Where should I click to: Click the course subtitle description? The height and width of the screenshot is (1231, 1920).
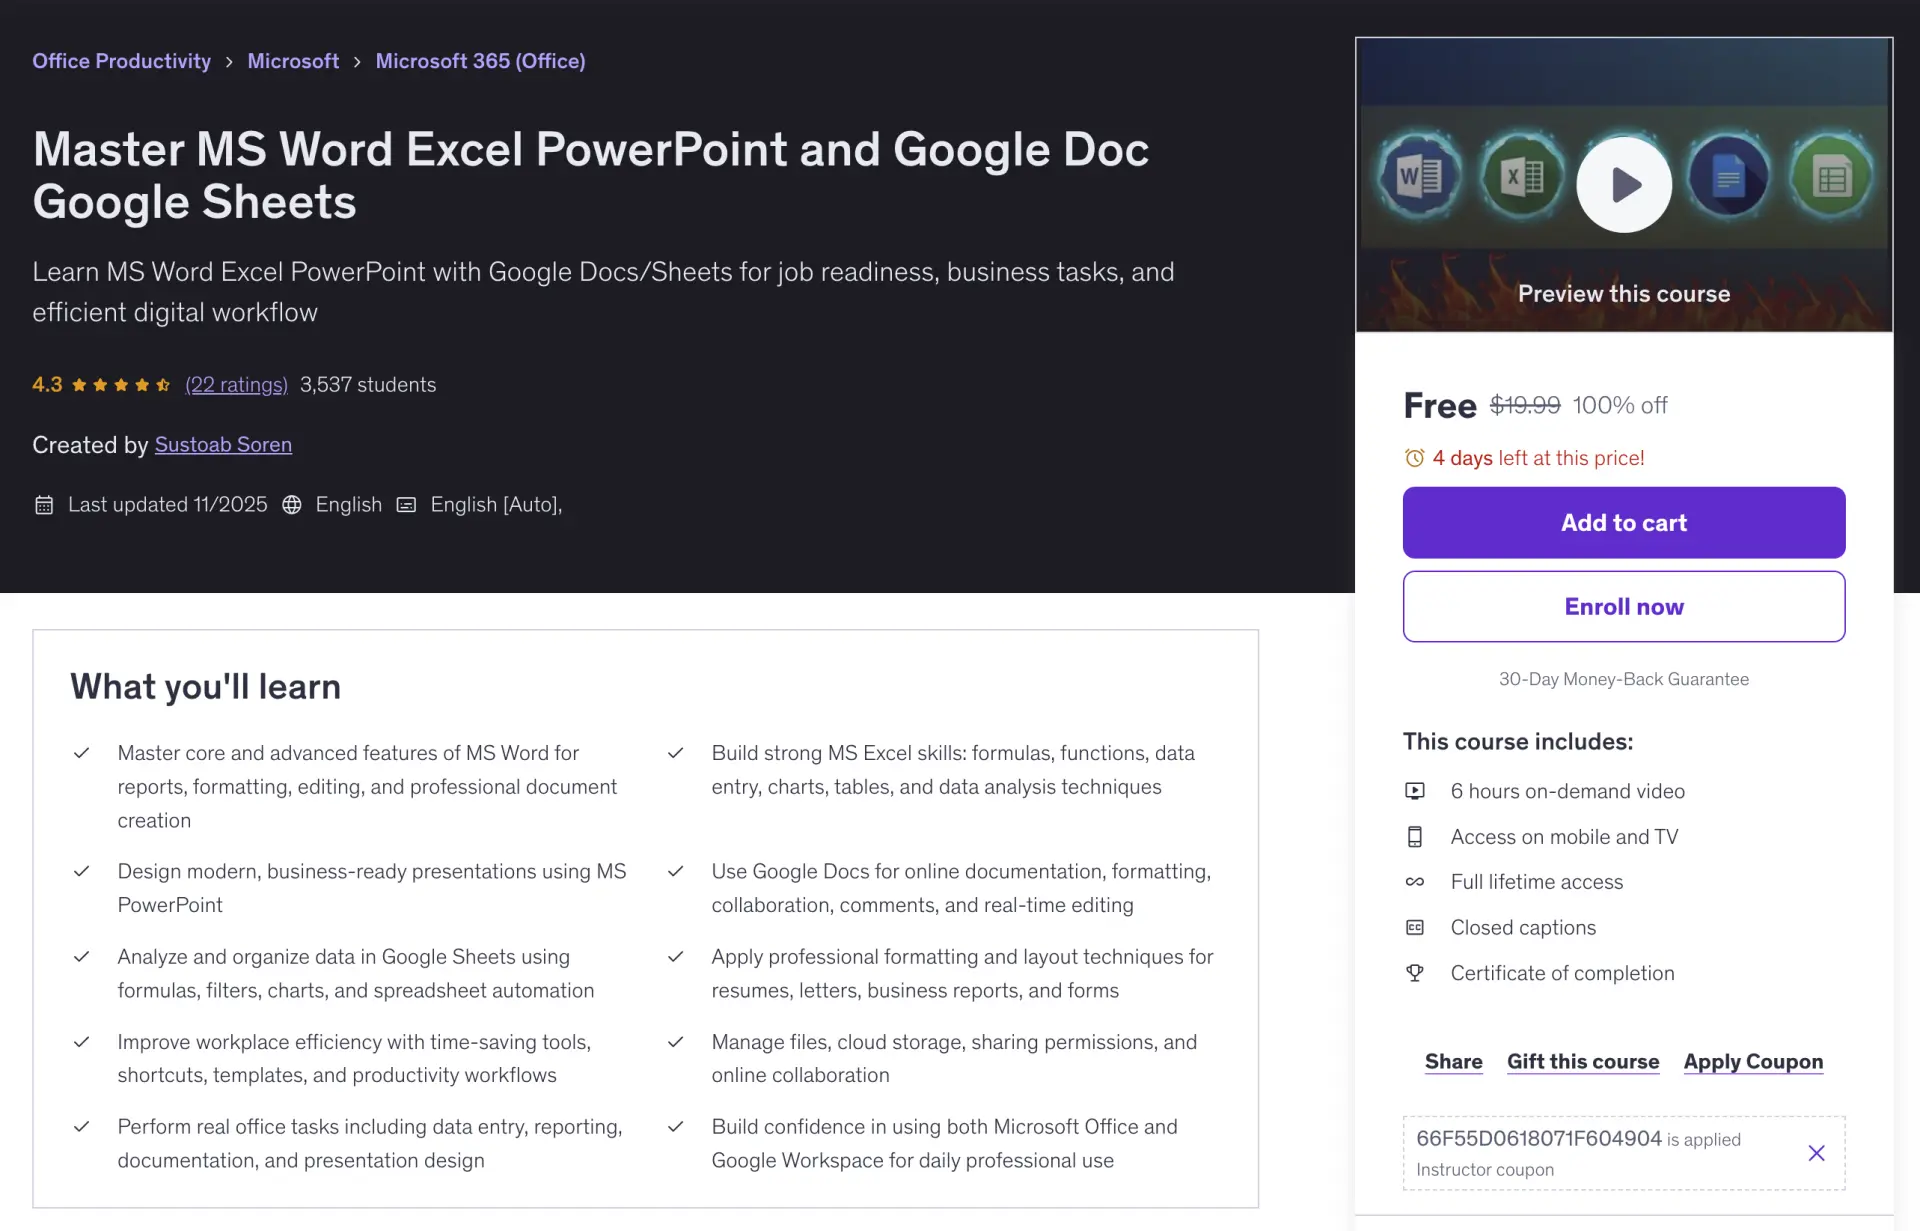click(x=603, y=292)
